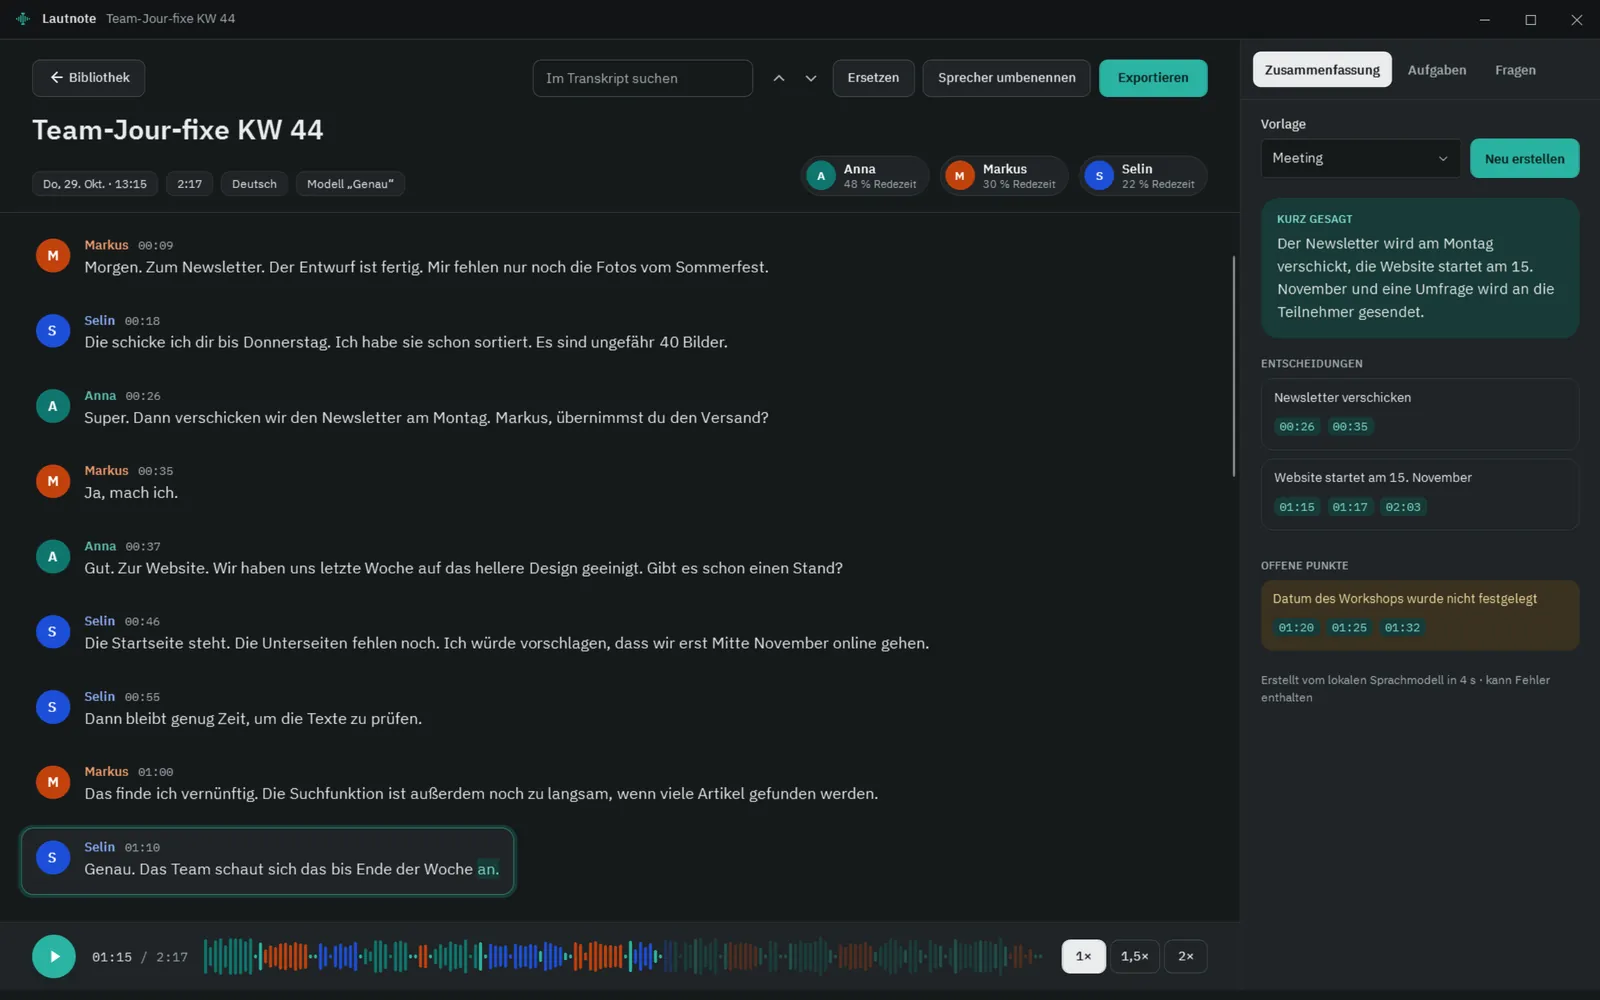Jump to timestamp 00:26 under Newsletter verschicken

coord(1297,427)
